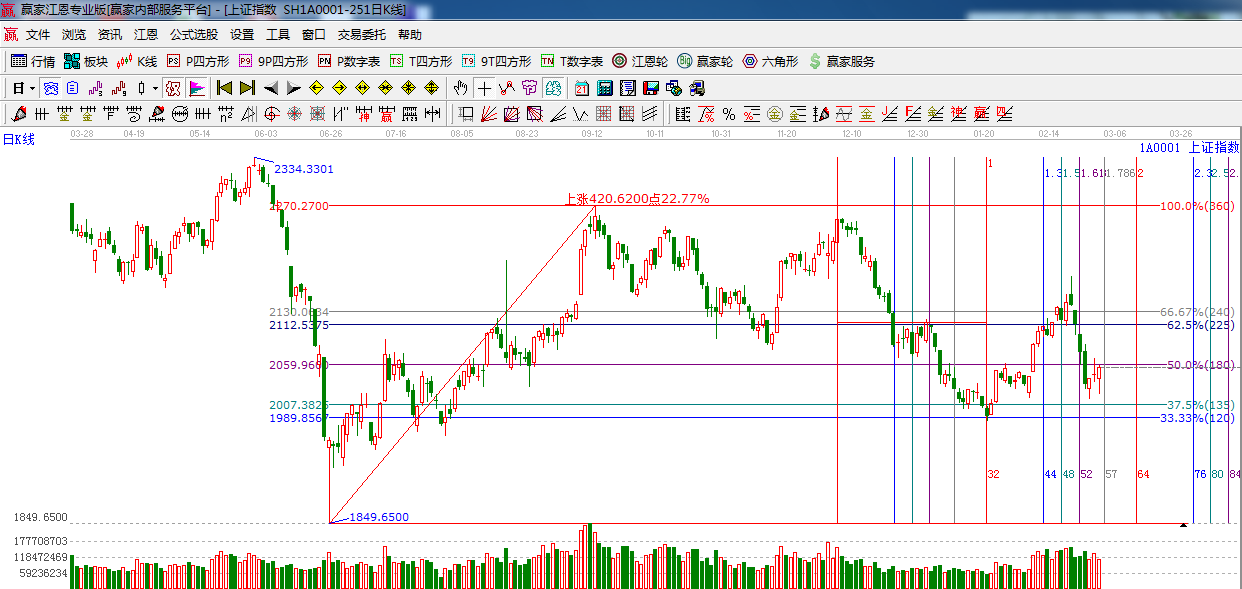Open the 交易委托 menu

361,34
